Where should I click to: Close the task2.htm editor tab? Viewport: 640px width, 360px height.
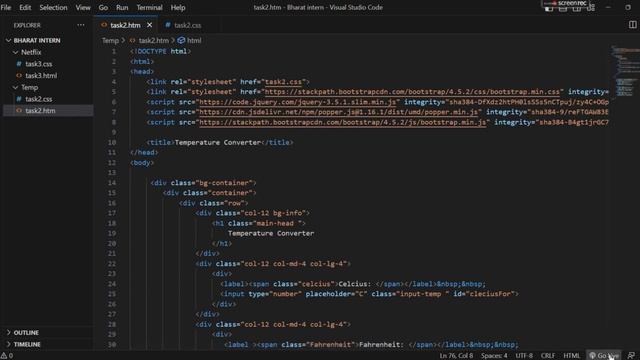[149, 25]
